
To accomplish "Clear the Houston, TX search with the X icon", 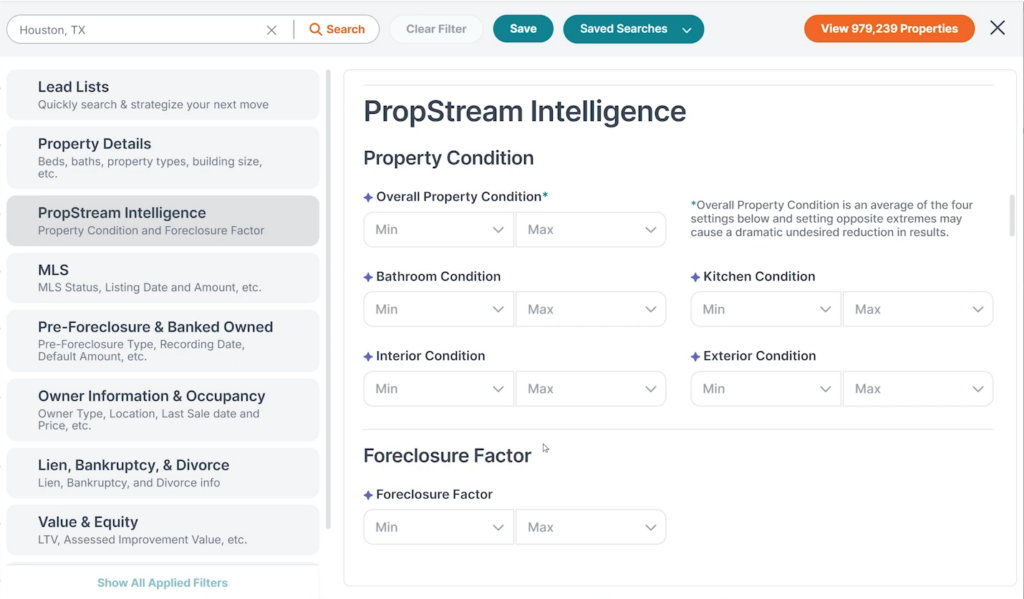I will [x=271, y=29].
